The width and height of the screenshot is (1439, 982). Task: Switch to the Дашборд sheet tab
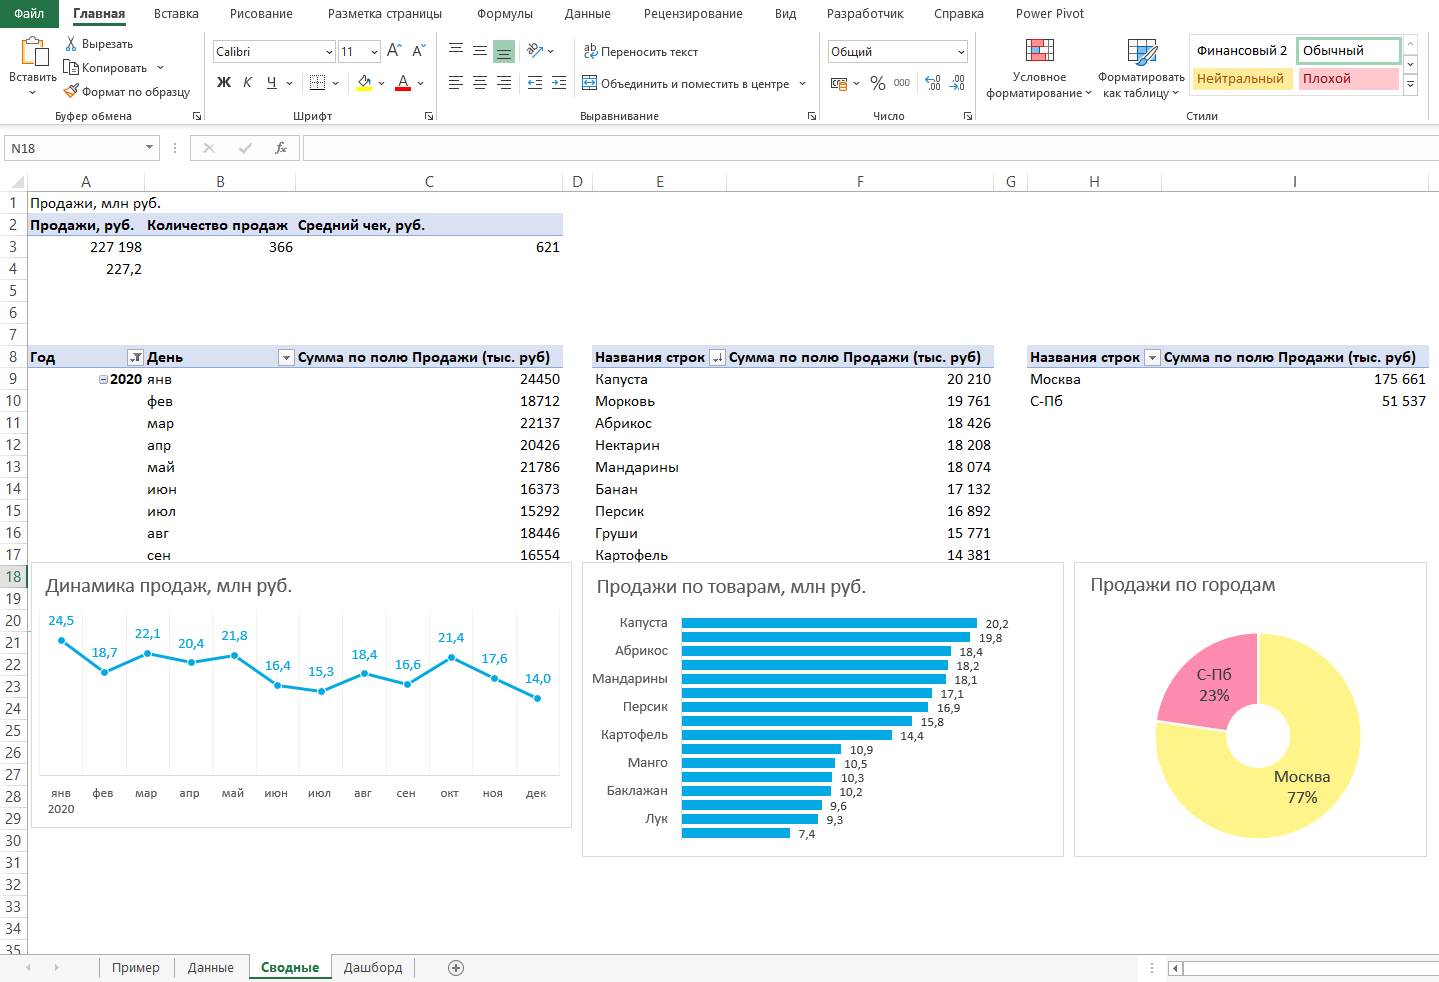click(x=373, y=967)
